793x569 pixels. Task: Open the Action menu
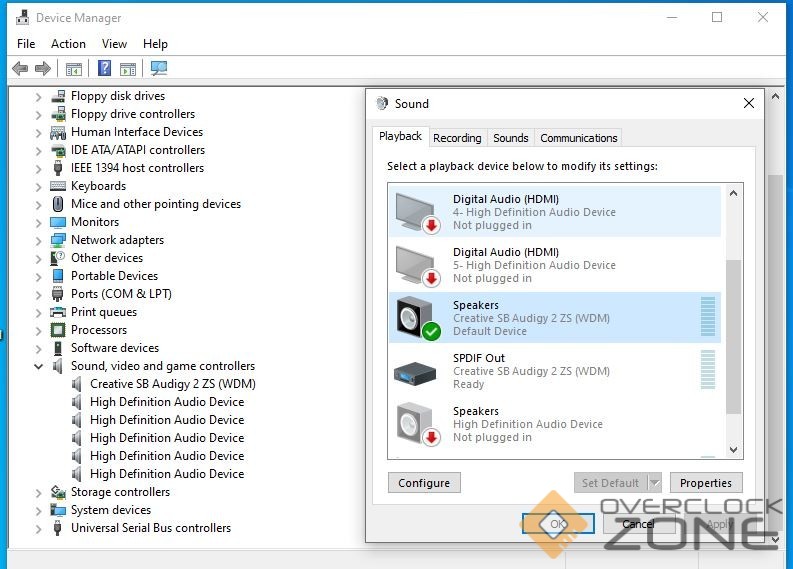pos(68,44)
